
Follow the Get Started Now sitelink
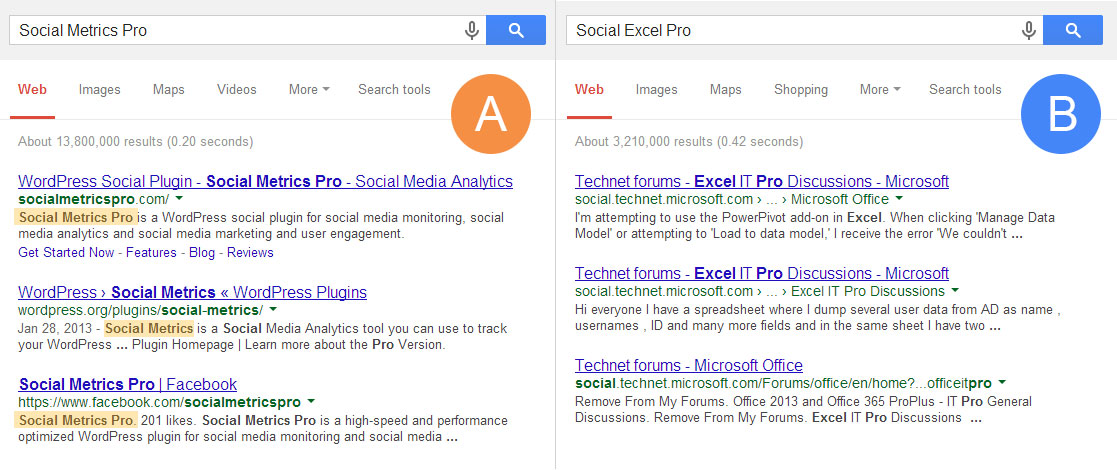point(68,253)
